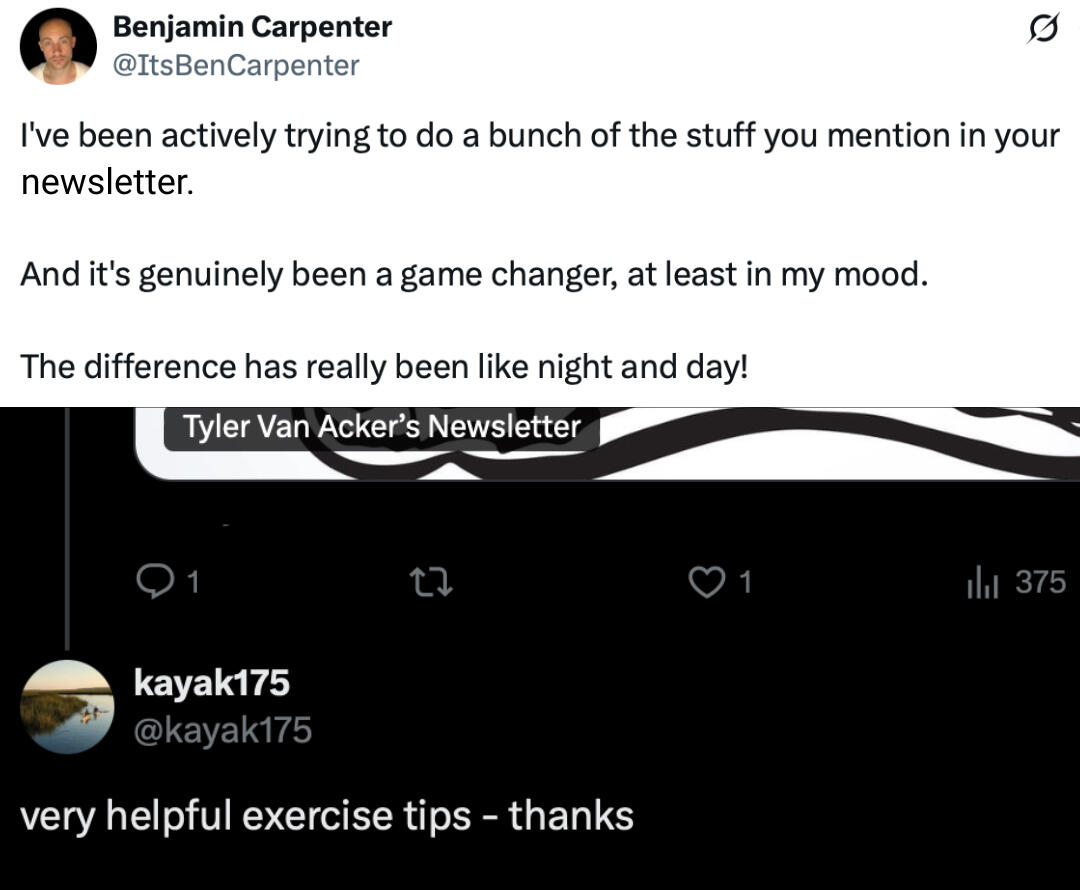Like the newsletter post with heart icon
Screen dimensions: 1080x890
pos(706,582)
